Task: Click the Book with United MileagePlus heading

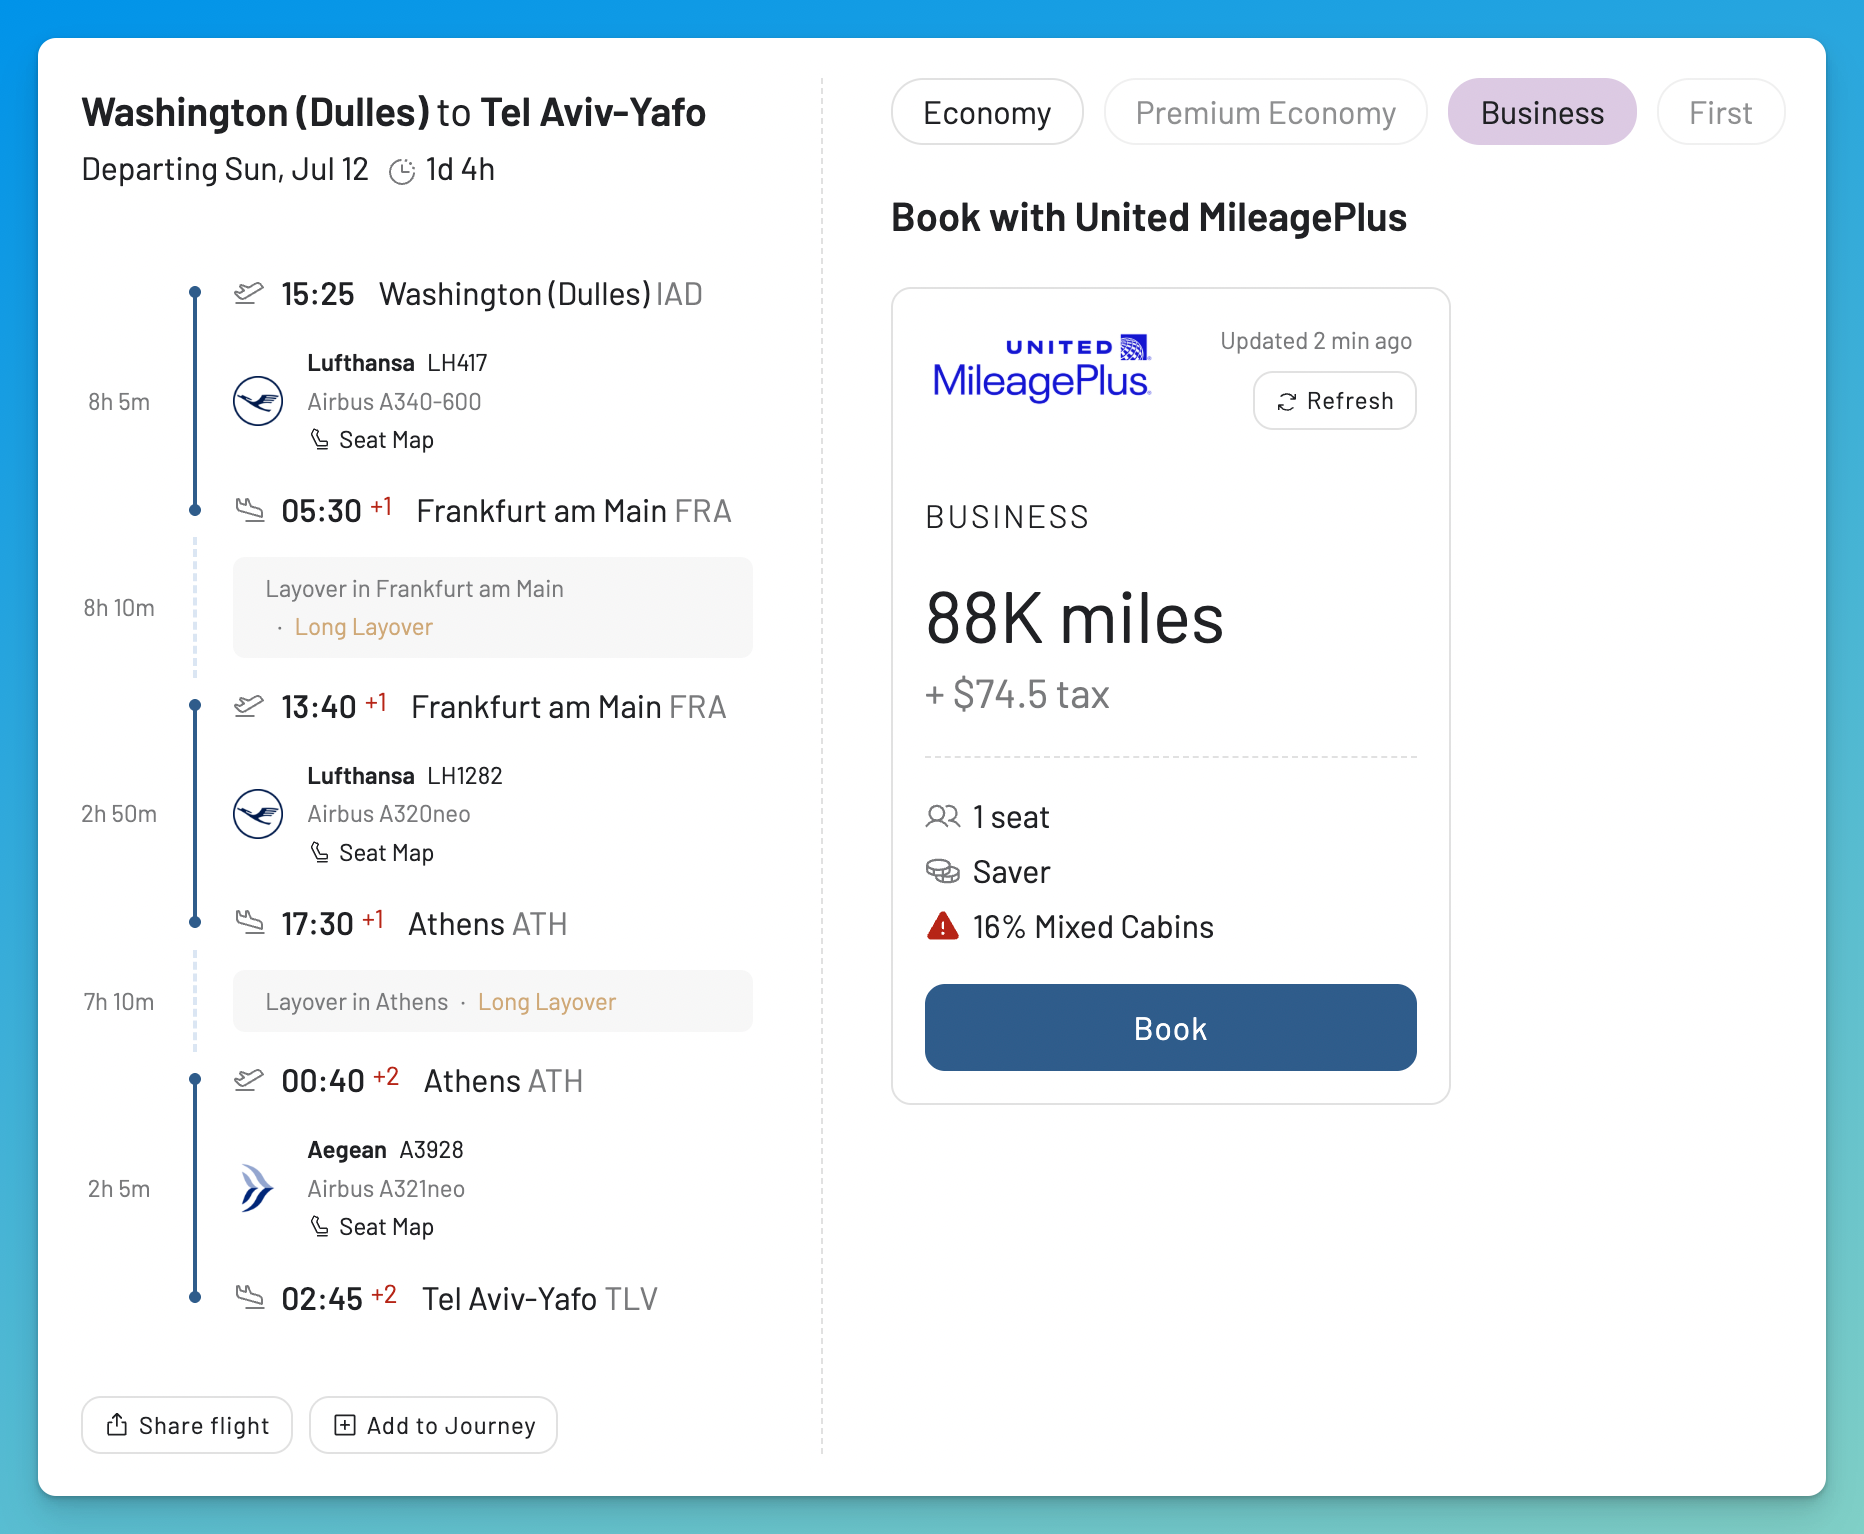Action: point(1149,218)
